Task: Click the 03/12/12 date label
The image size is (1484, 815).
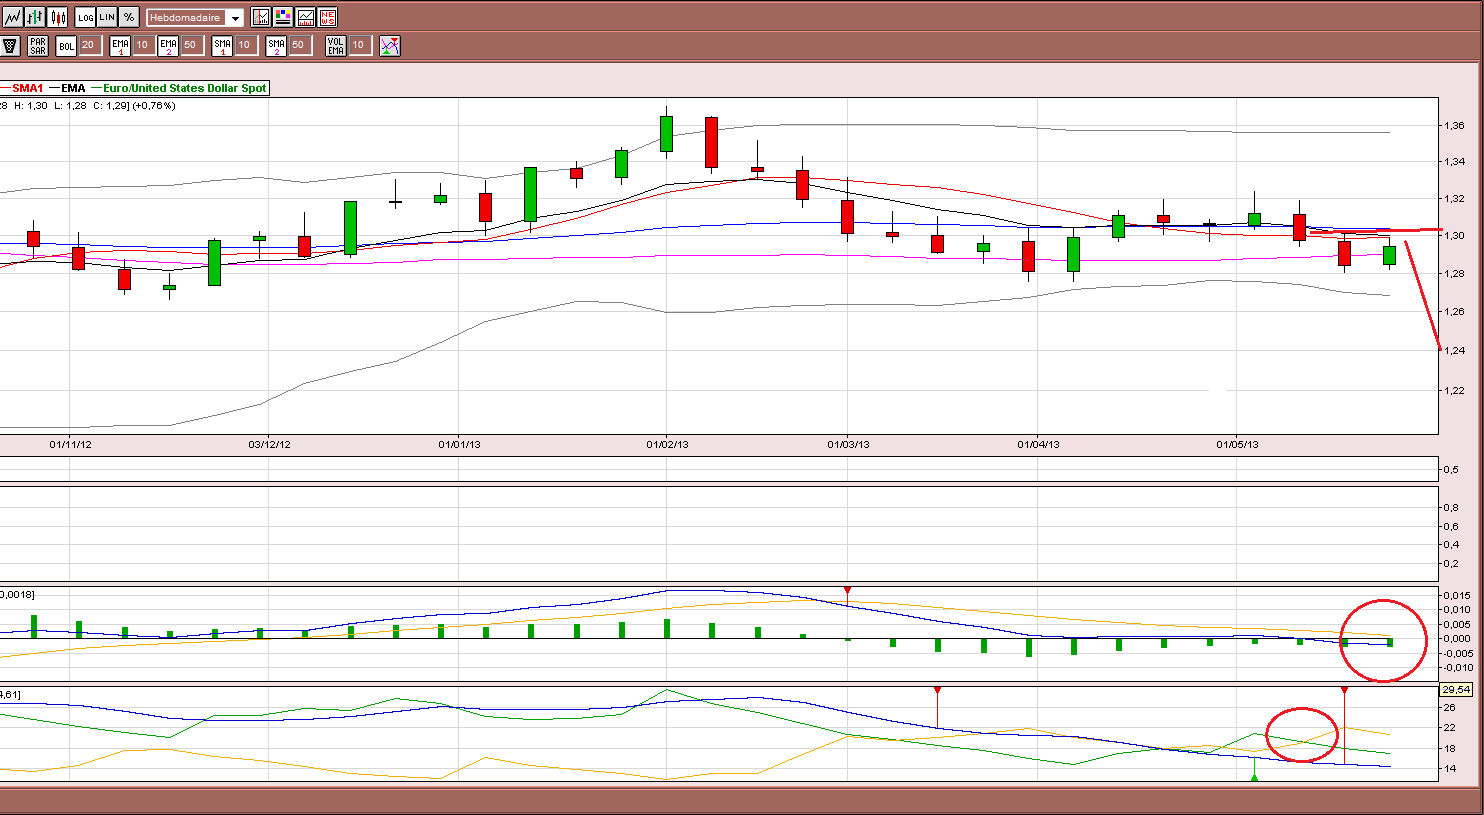Action: click(269, 444)
